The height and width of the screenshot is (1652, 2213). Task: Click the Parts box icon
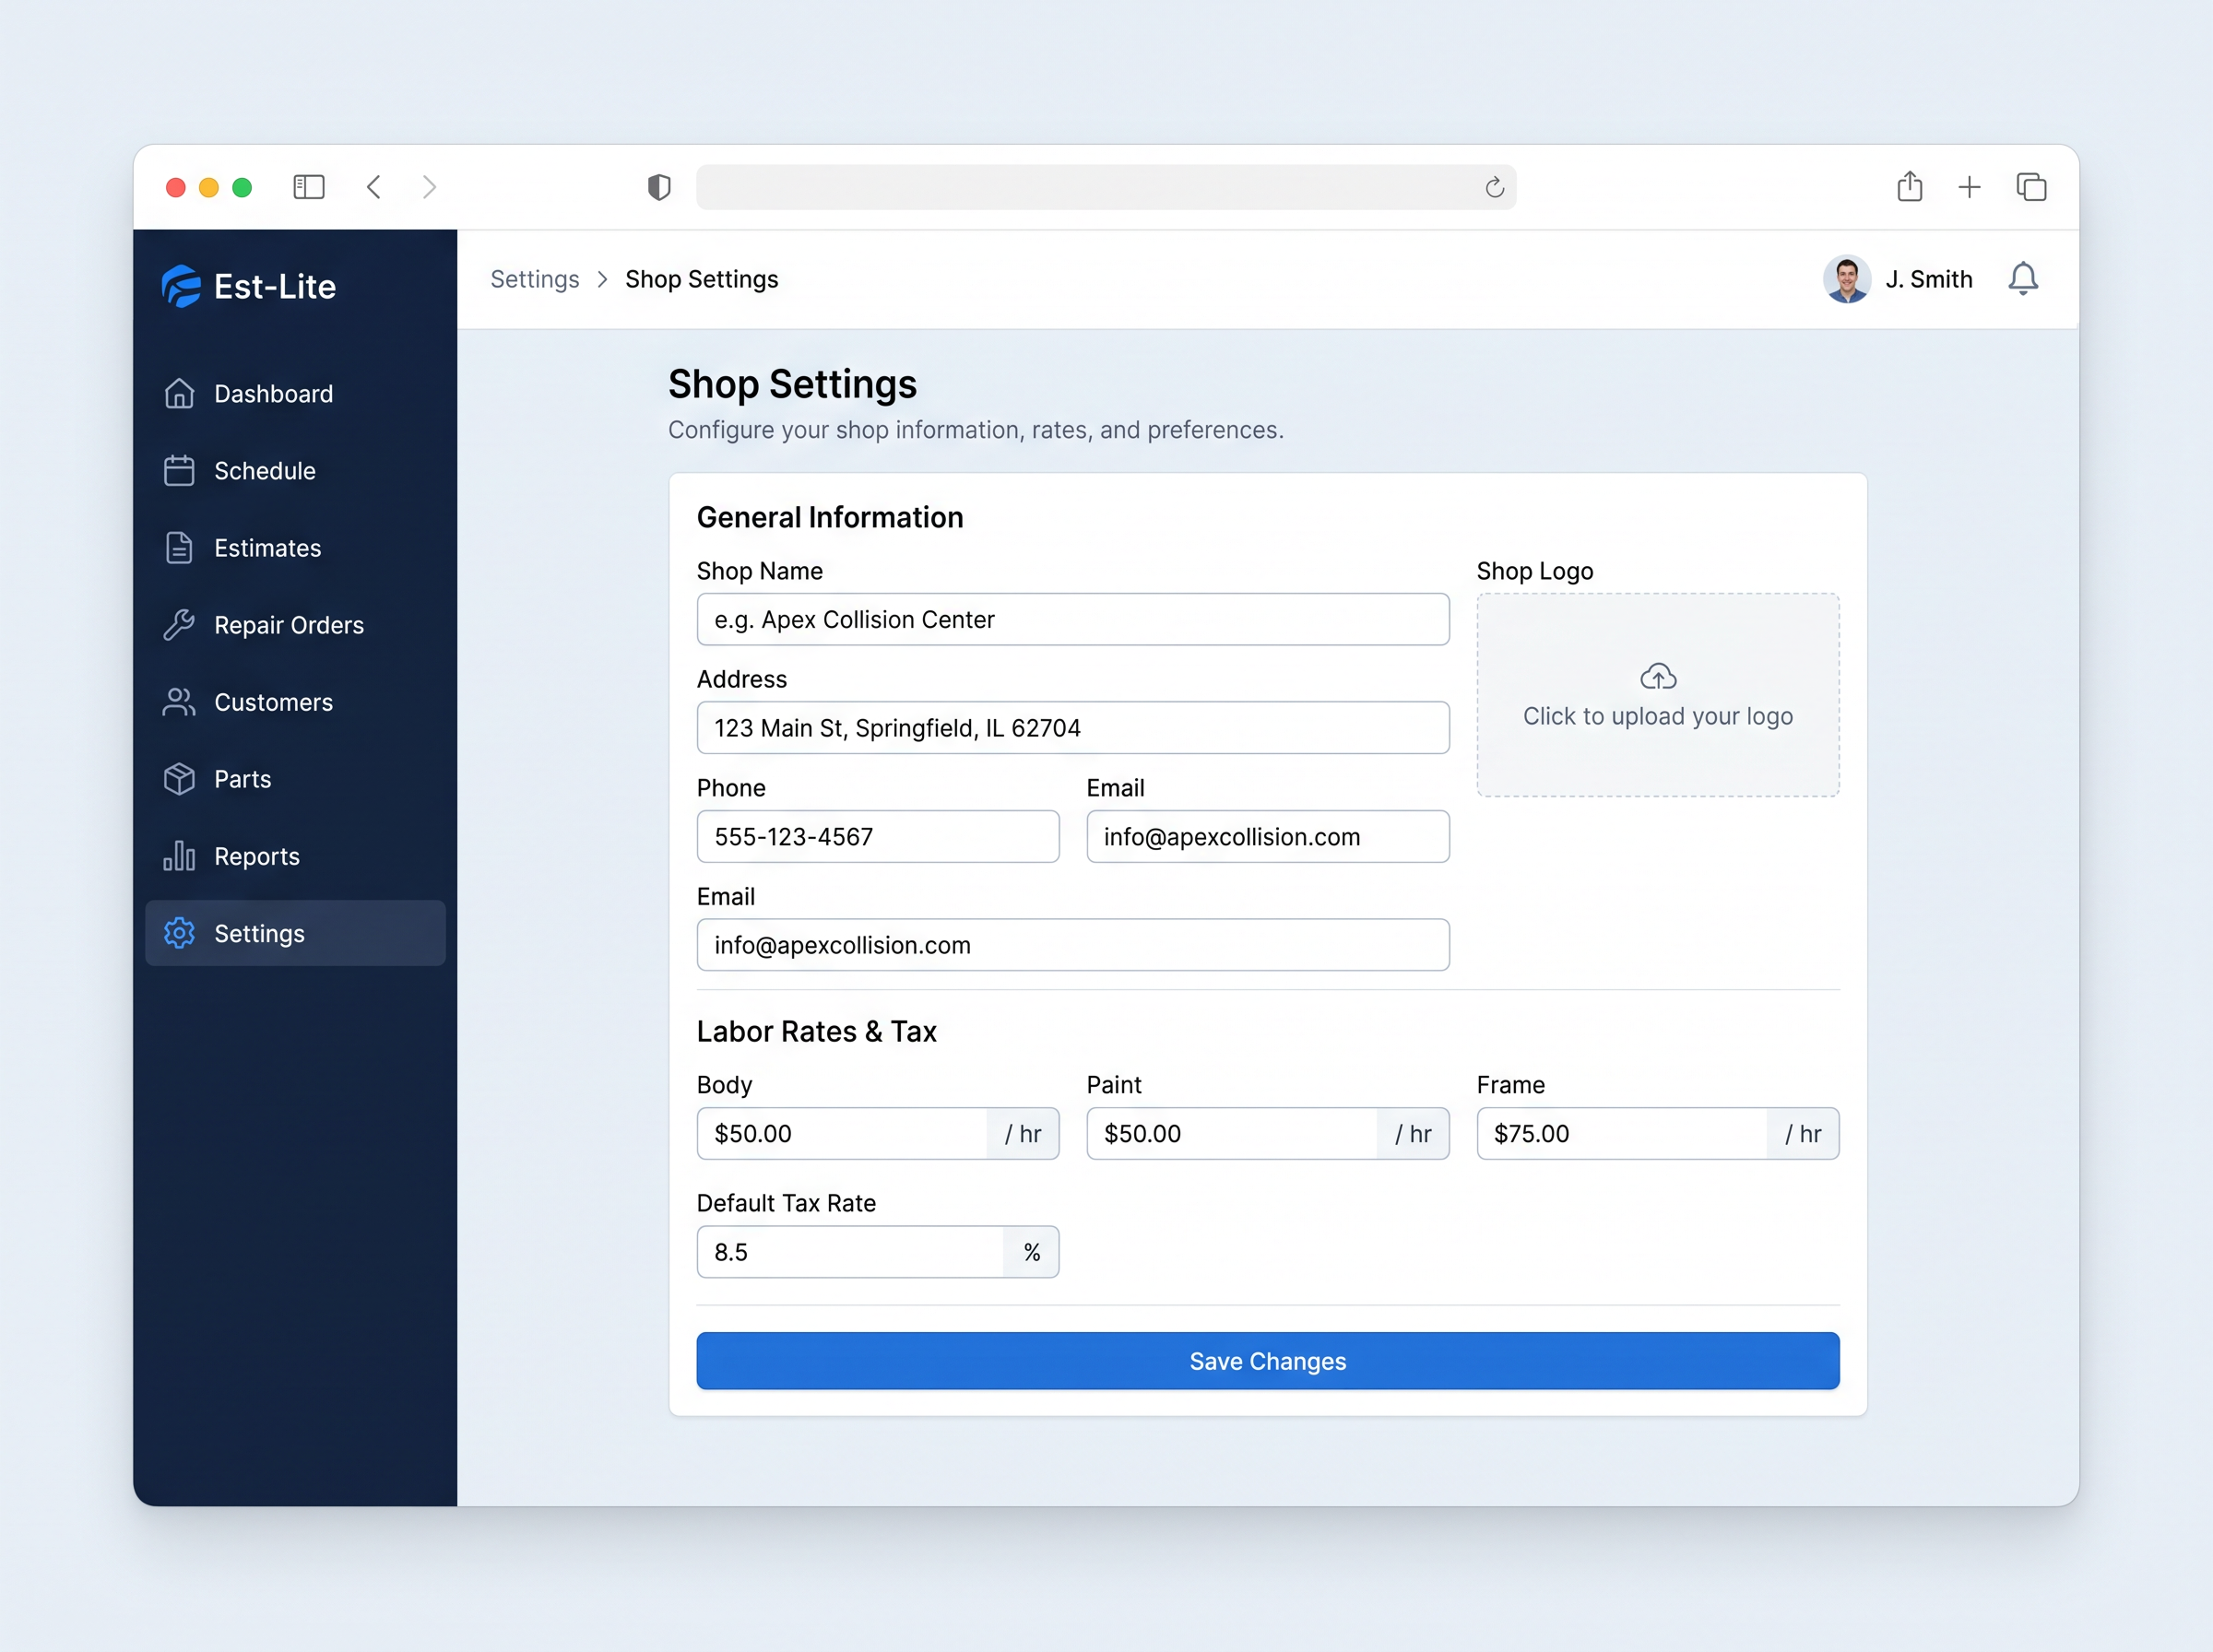click(x=179, y=779)
